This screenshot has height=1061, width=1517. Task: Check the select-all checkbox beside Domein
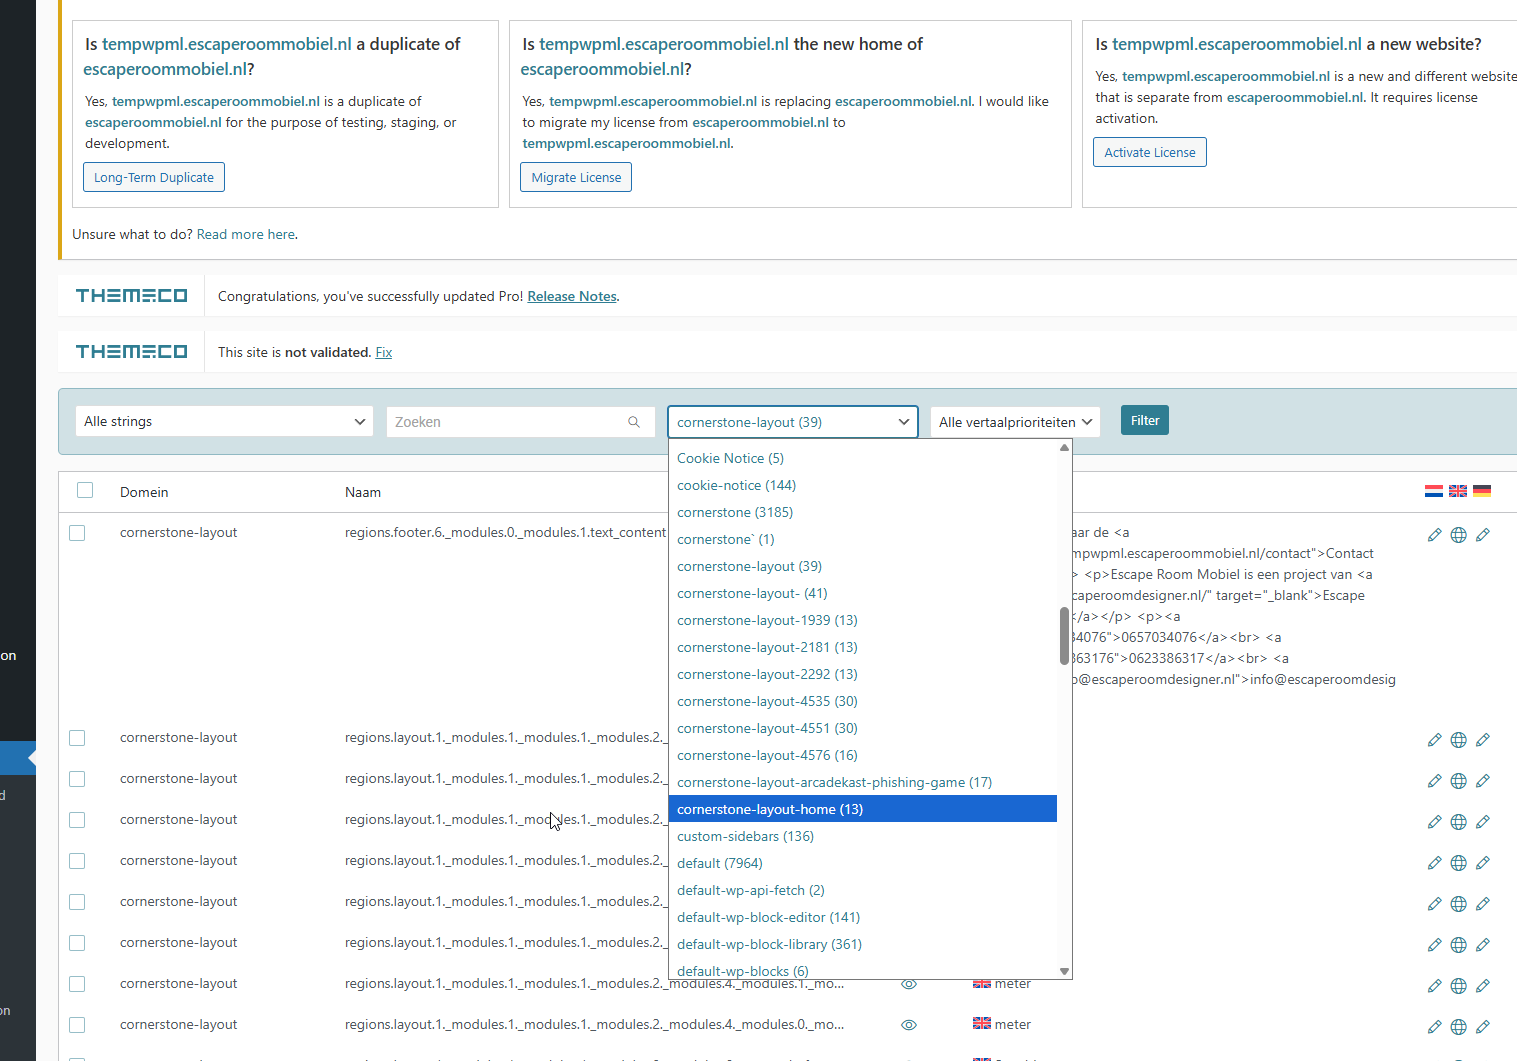85,490
